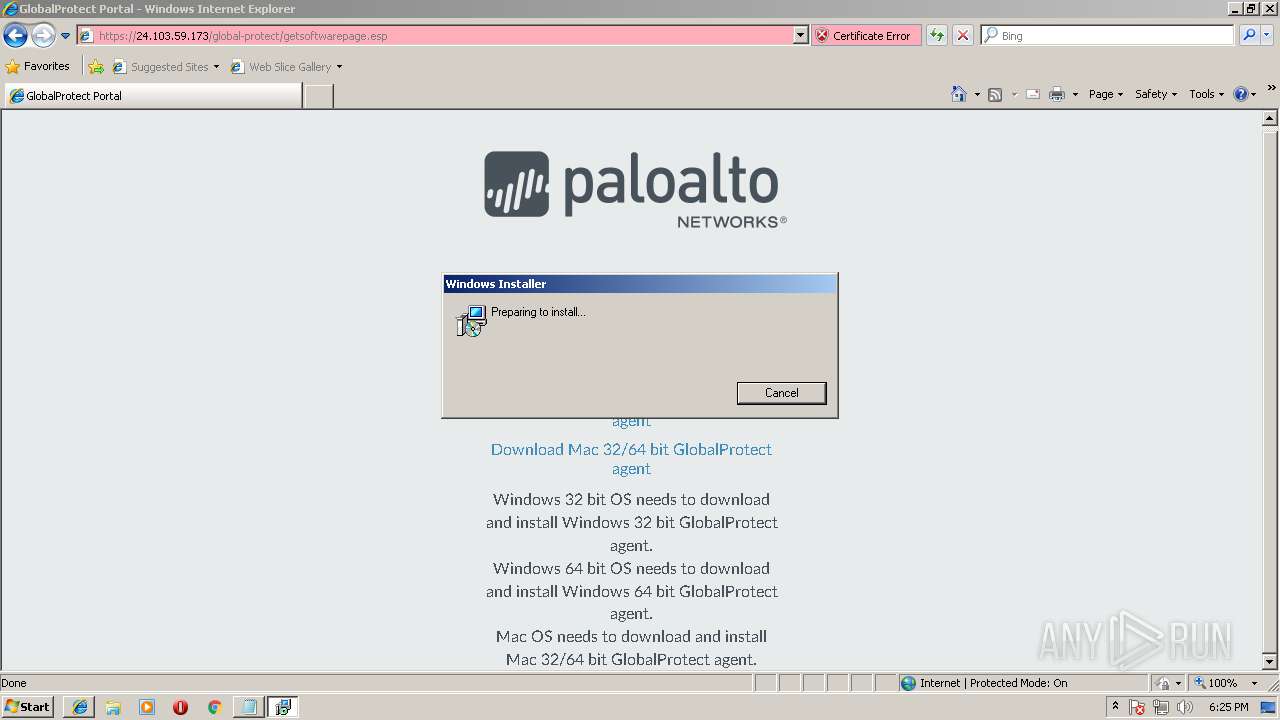
Task: Open the Windows Start menu
Action: 27,707
